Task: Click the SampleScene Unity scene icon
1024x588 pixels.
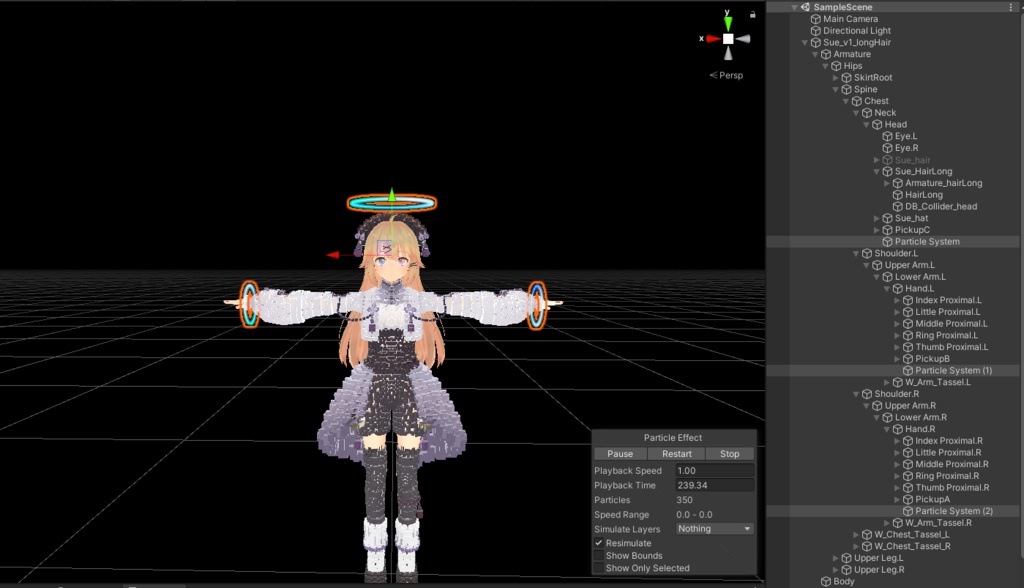Action: pyautogui.click(x=805, y=7)
